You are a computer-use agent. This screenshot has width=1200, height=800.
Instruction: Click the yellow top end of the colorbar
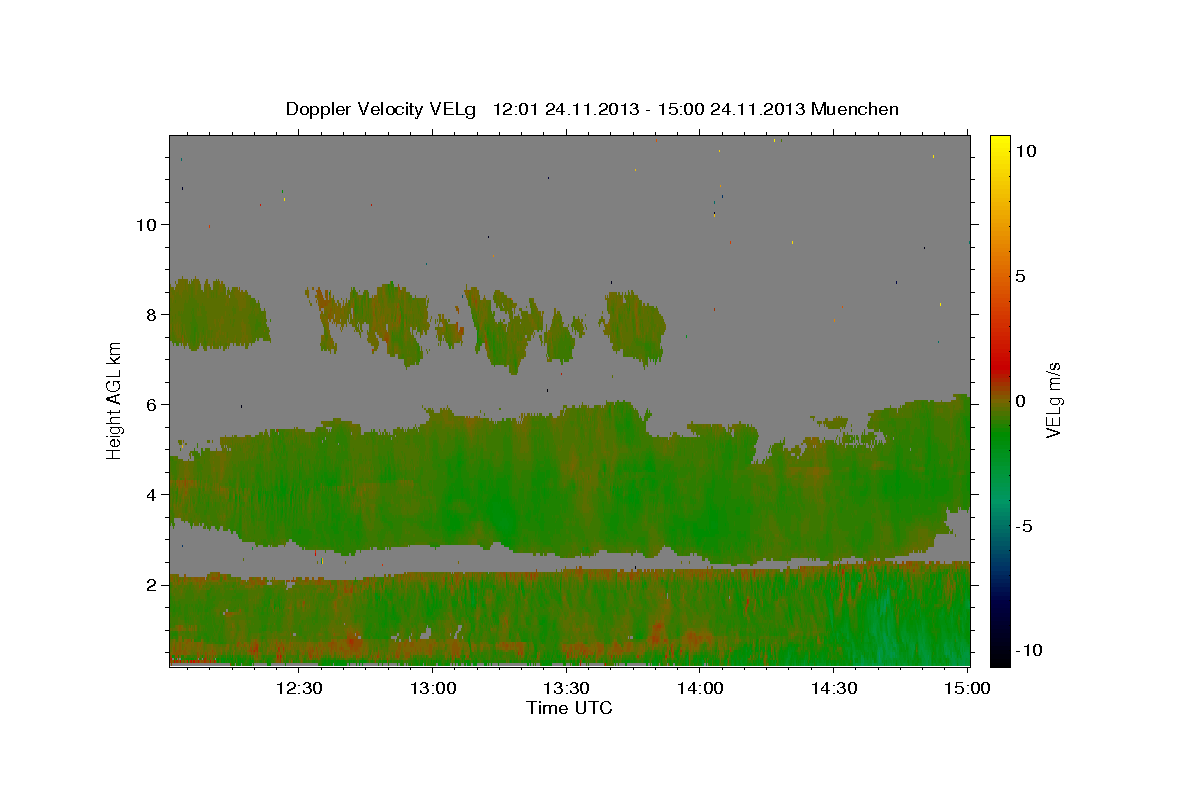[x=999, y=142]
